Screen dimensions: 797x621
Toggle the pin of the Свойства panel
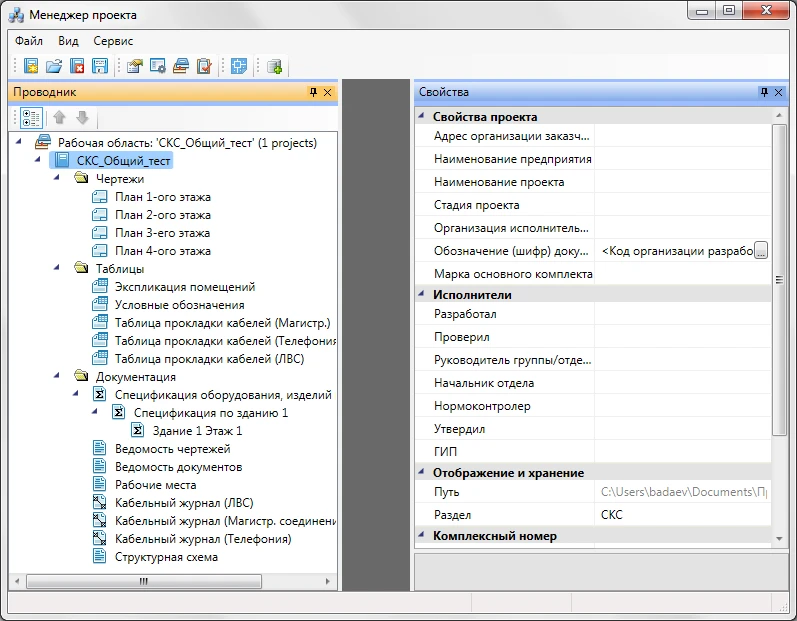click(x=763, y=92)
